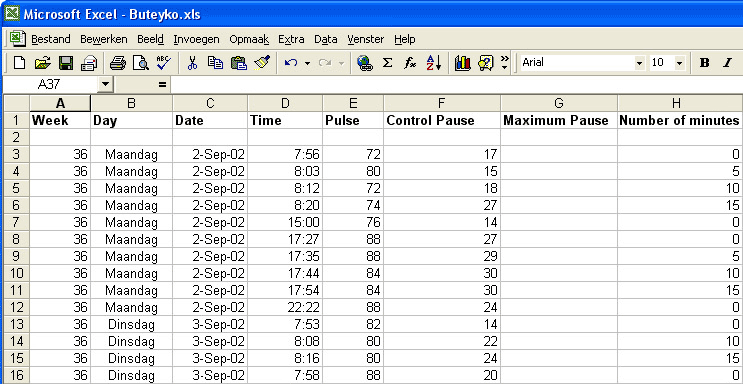The height and width of the screenshot is (384, 743).
Task: Expand the More Buttons toolbar chevron
Action: coord(505,63)
